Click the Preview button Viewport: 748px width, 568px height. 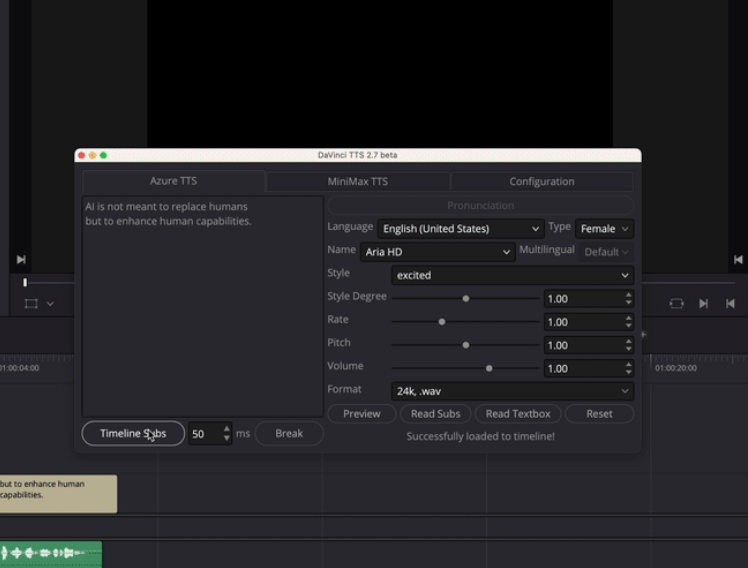click(362, 414)
